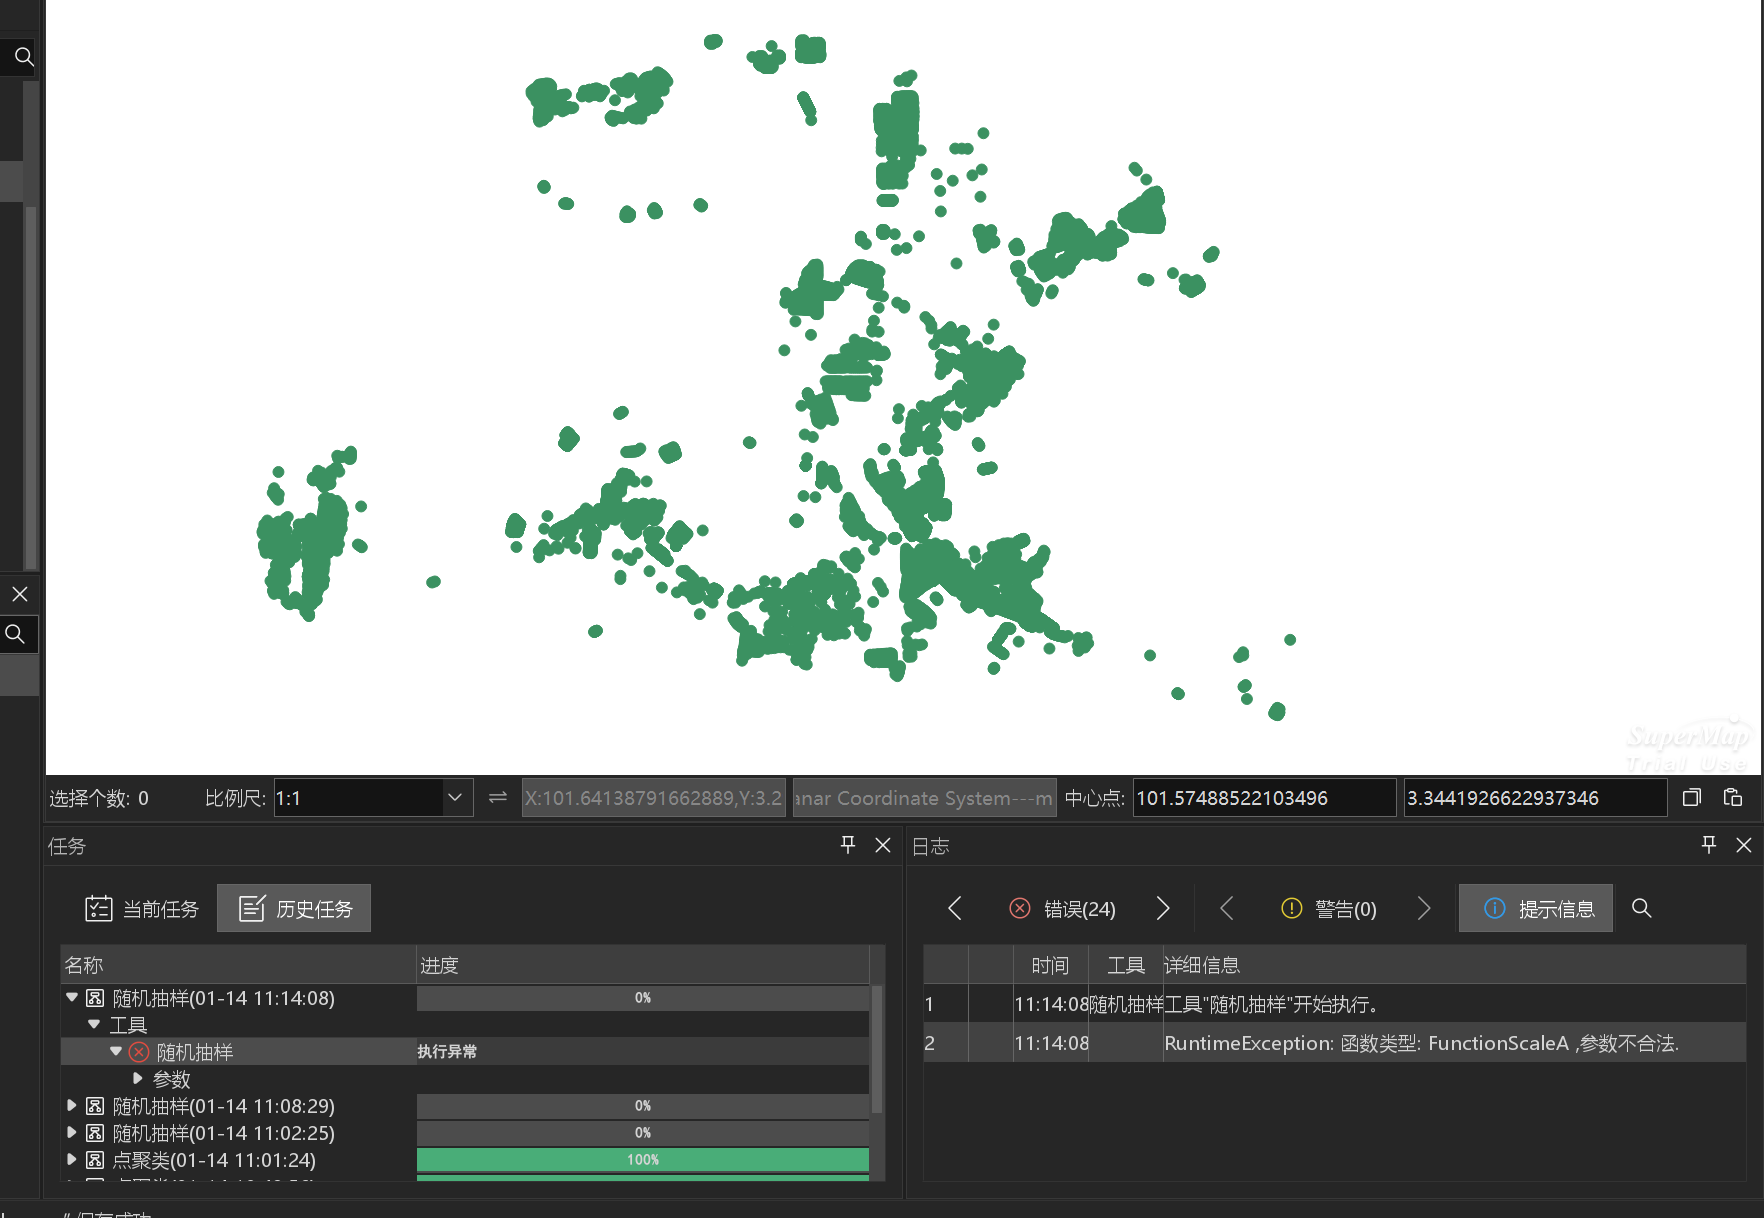Image resolution: width=1764 pixels, height=1218 pixels.
Task: Toggle 提示信息 filter in log
Action: pos(1535,908)
